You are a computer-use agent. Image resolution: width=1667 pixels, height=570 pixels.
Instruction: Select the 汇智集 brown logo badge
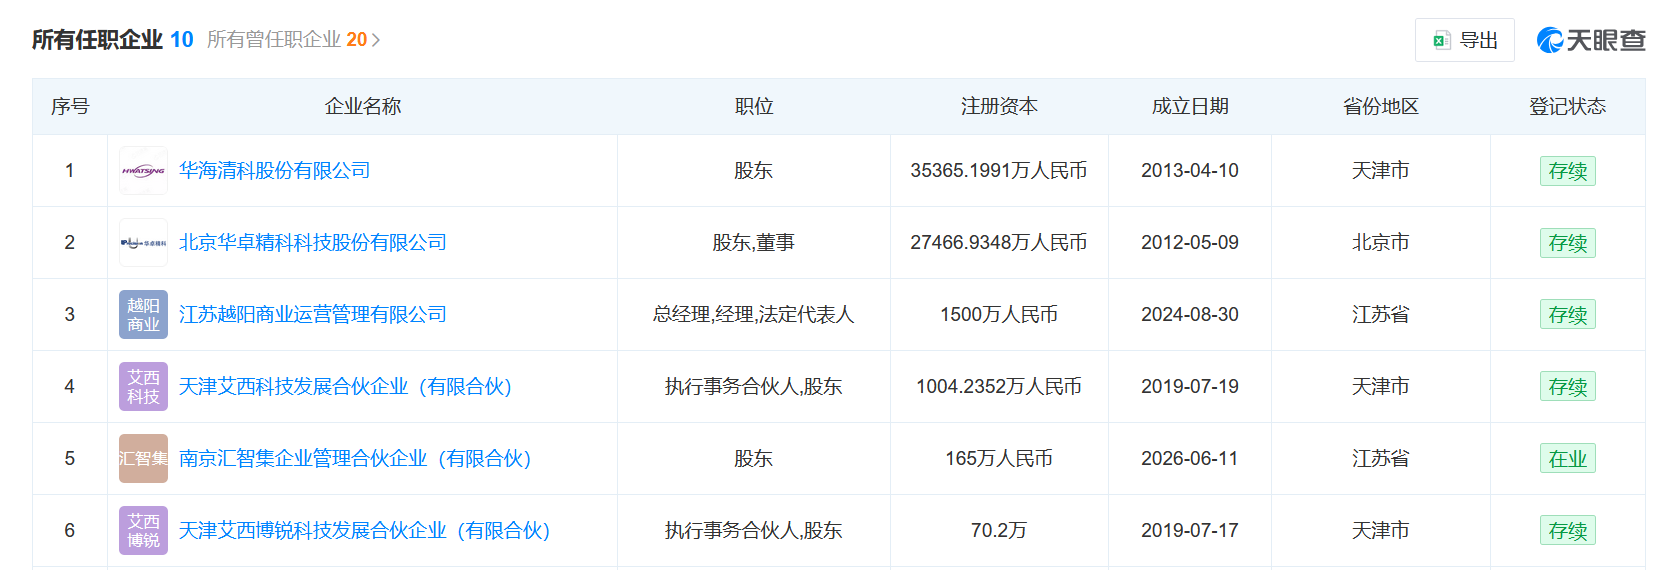(143, 459)
